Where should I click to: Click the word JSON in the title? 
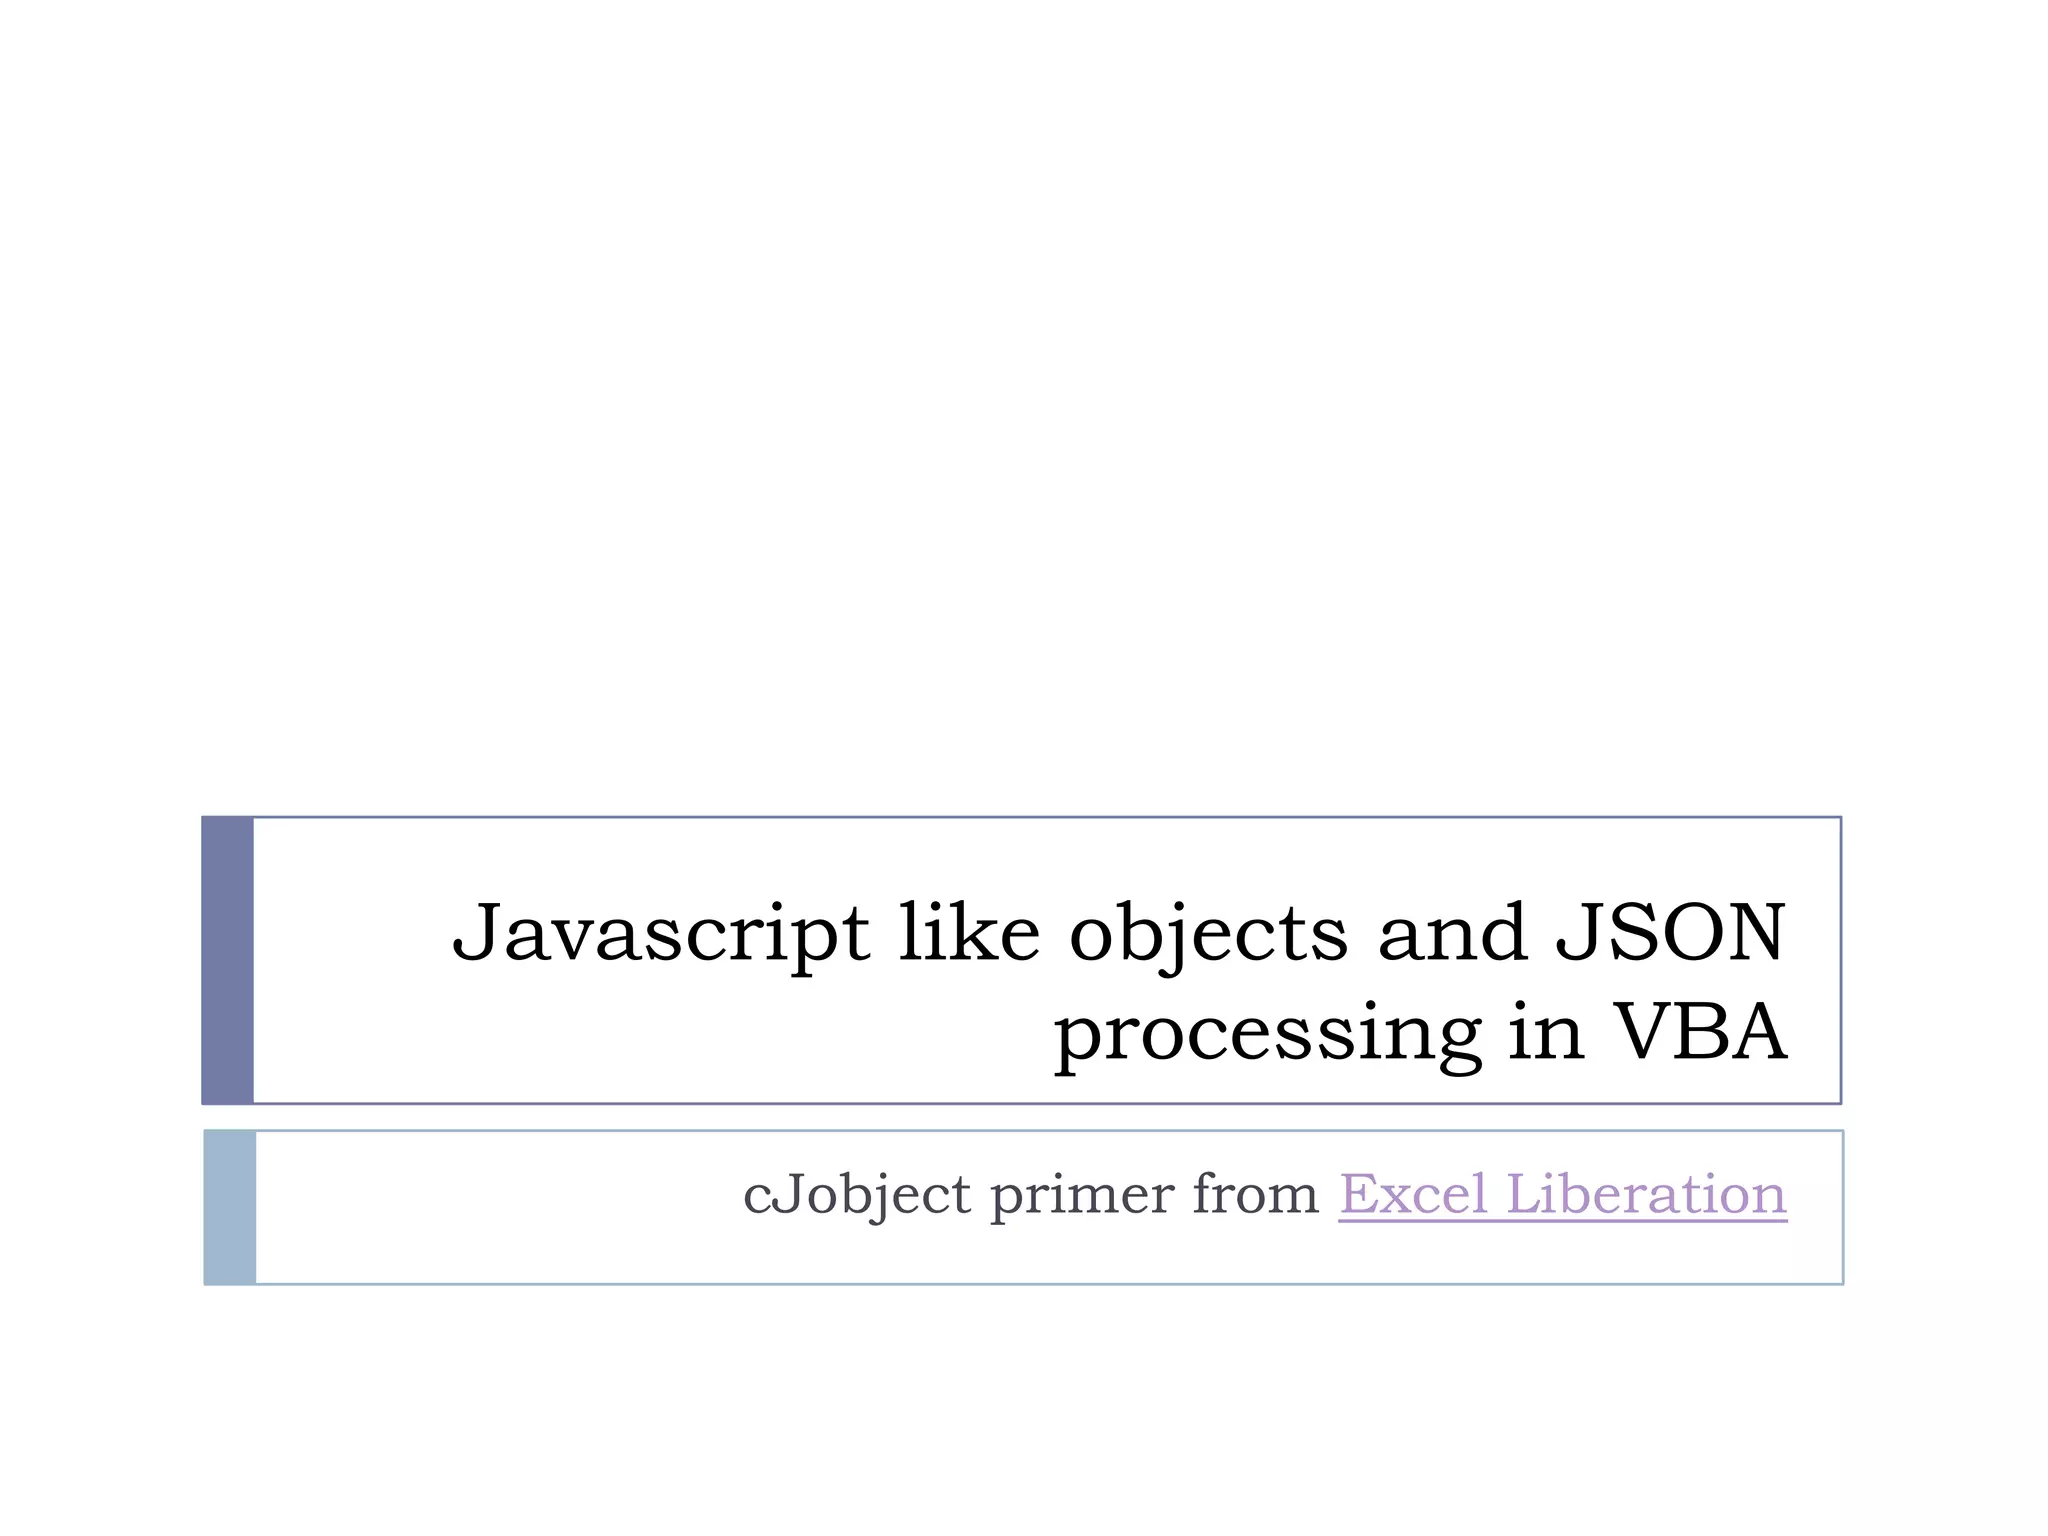[x=1670, y=933]
